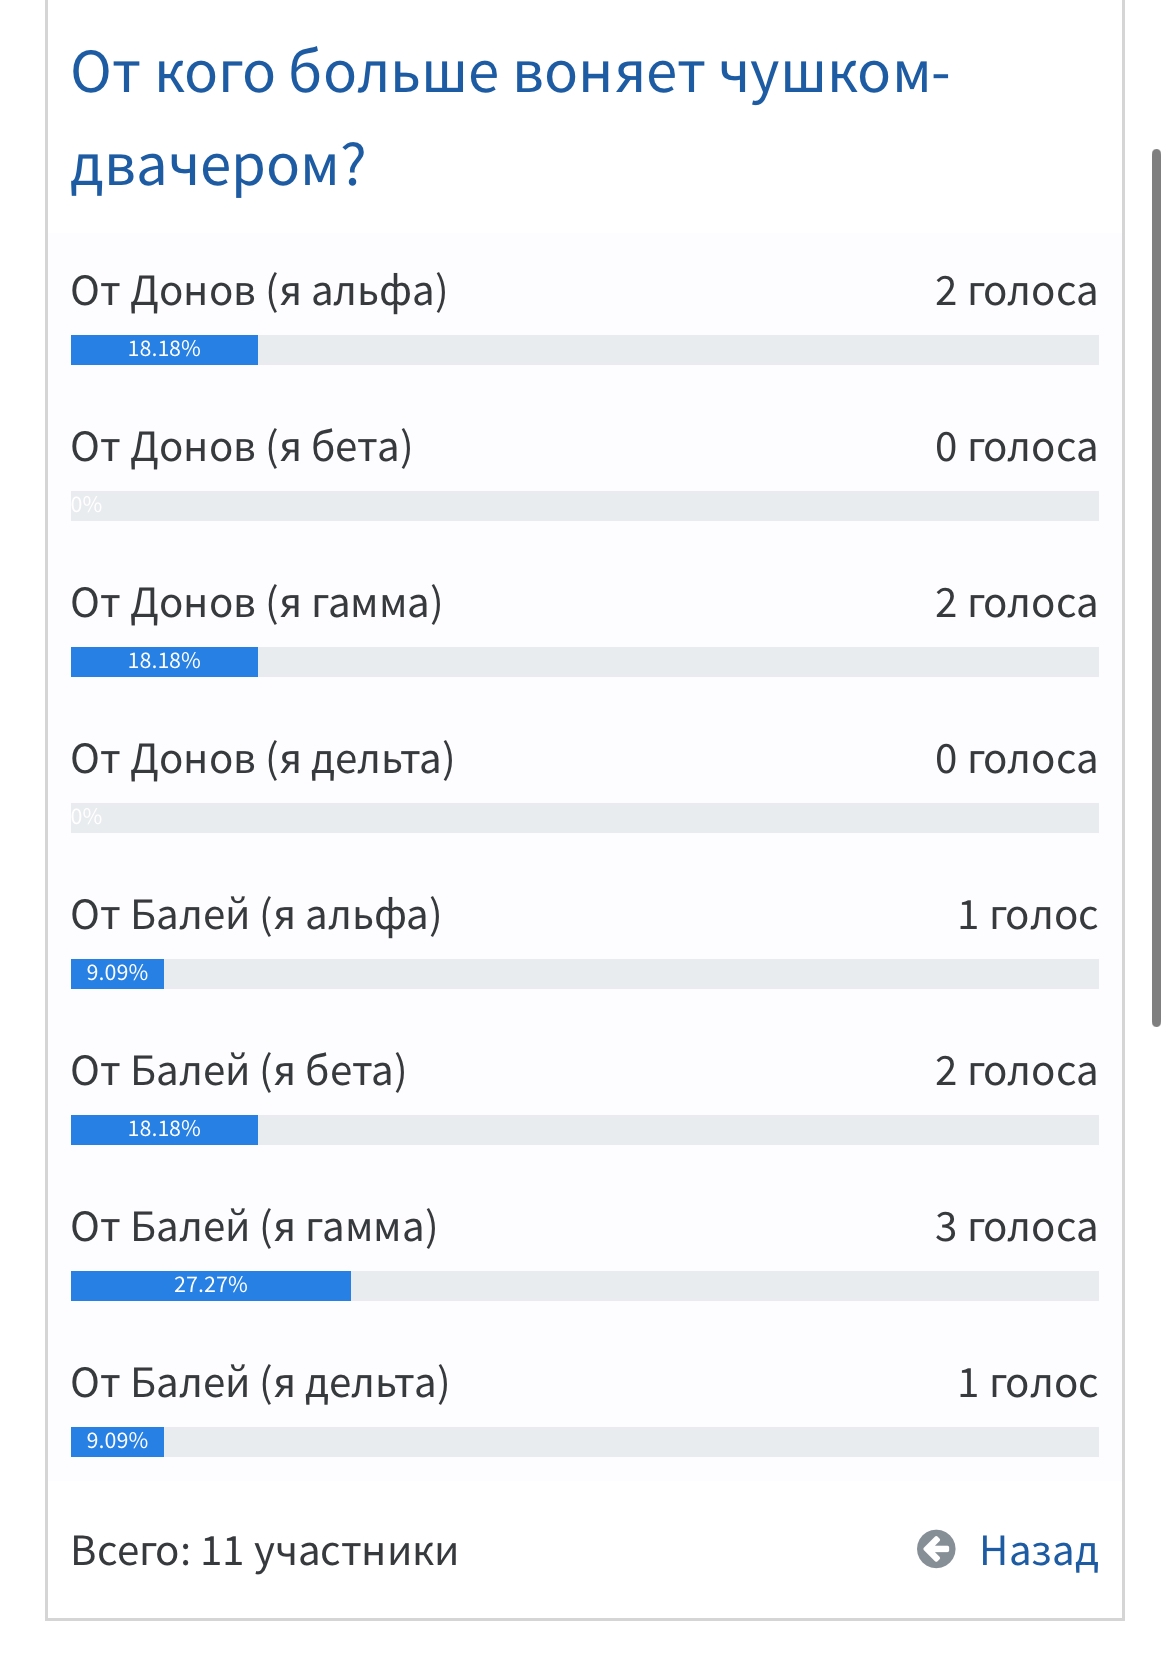
Task: Select the option От Донов (я альфа)
Action: pos(259,291)
